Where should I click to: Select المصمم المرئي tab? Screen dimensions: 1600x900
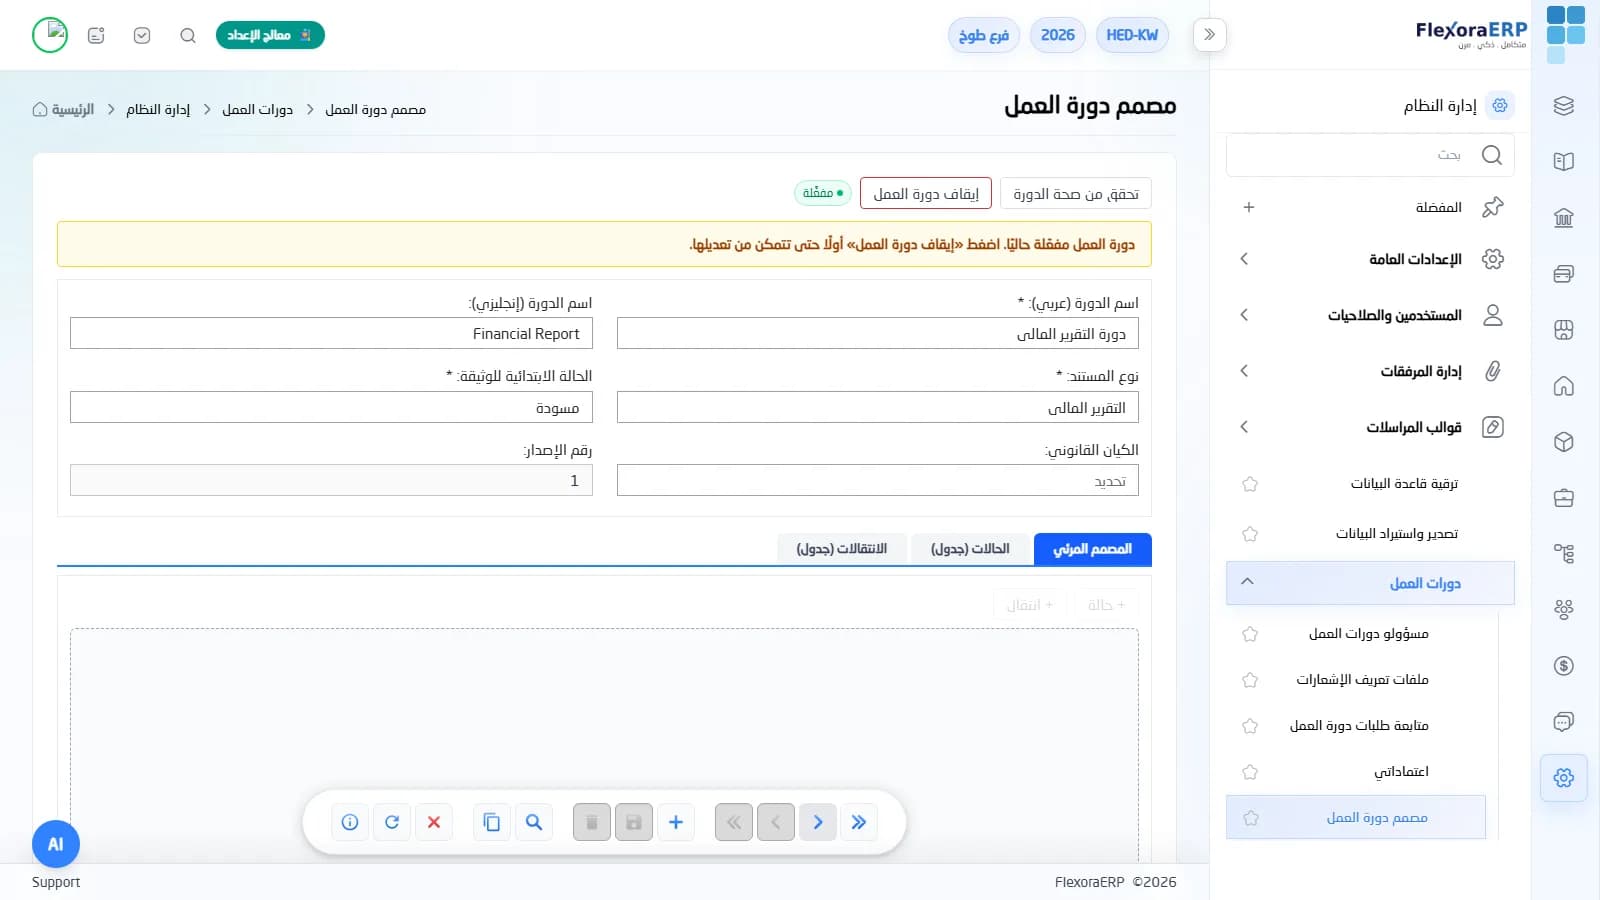(x=1093, y=549)
